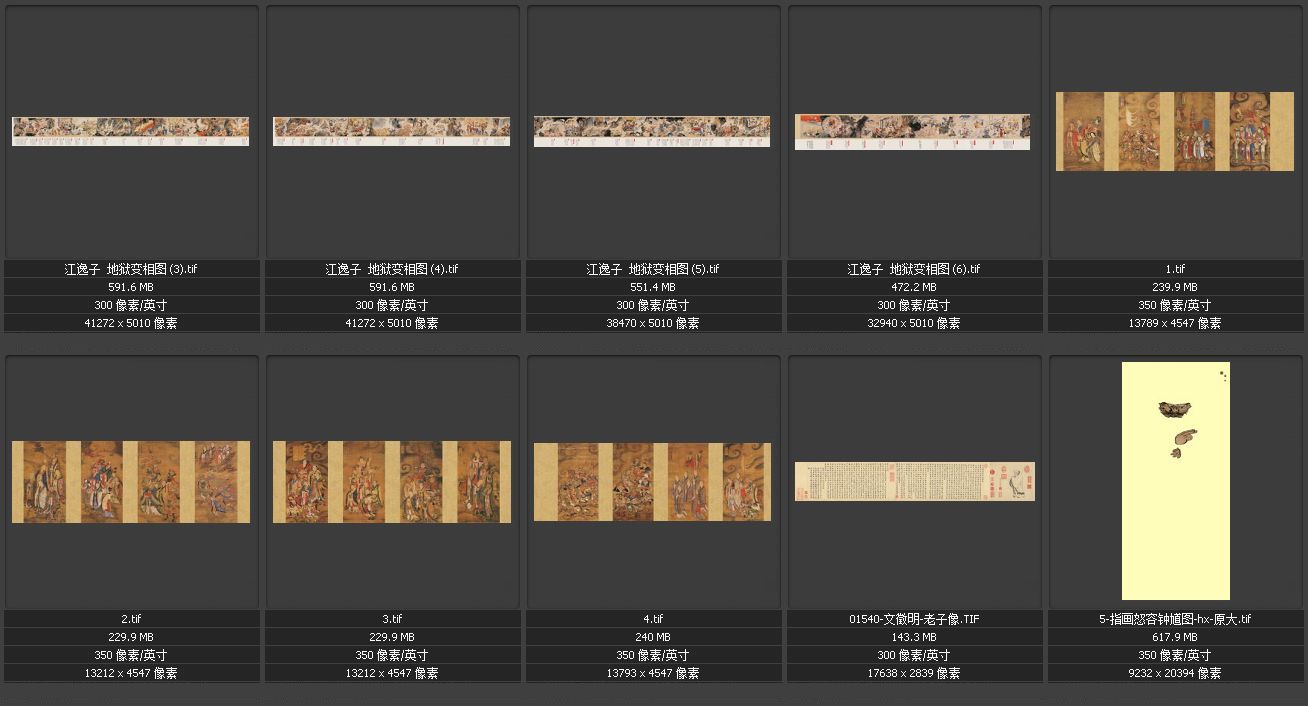Pick the 江逸子 地狱变相图 (6).tif thumbnail image

point(913,132)
